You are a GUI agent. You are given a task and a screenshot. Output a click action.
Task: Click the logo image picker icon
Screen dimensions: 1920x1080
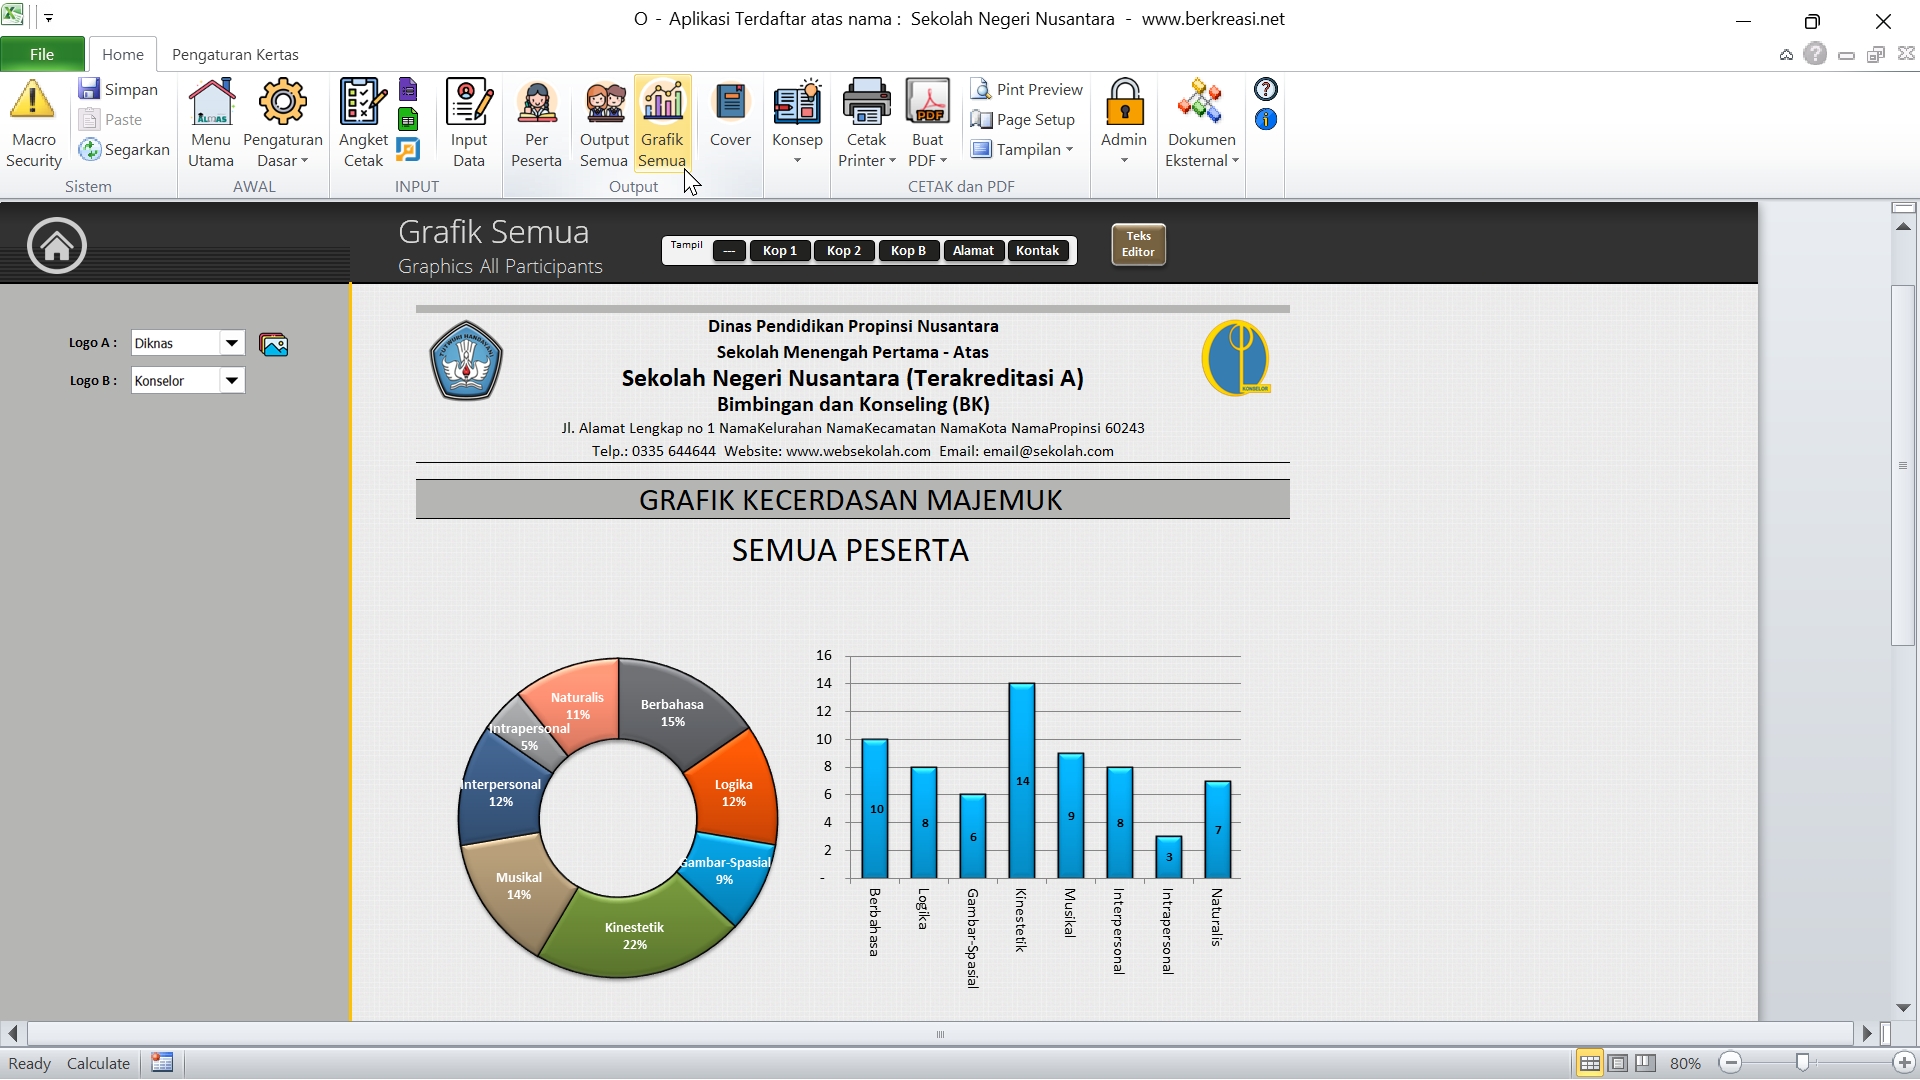click(x=273, y=345)
